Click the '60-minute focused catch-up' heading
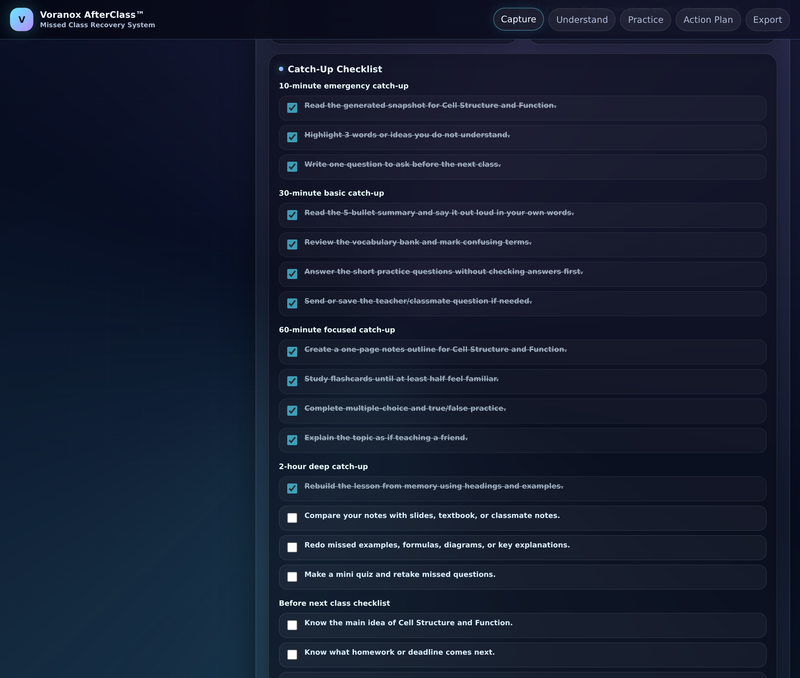Screen dimensions: 800x678 (x=337, y=330)
